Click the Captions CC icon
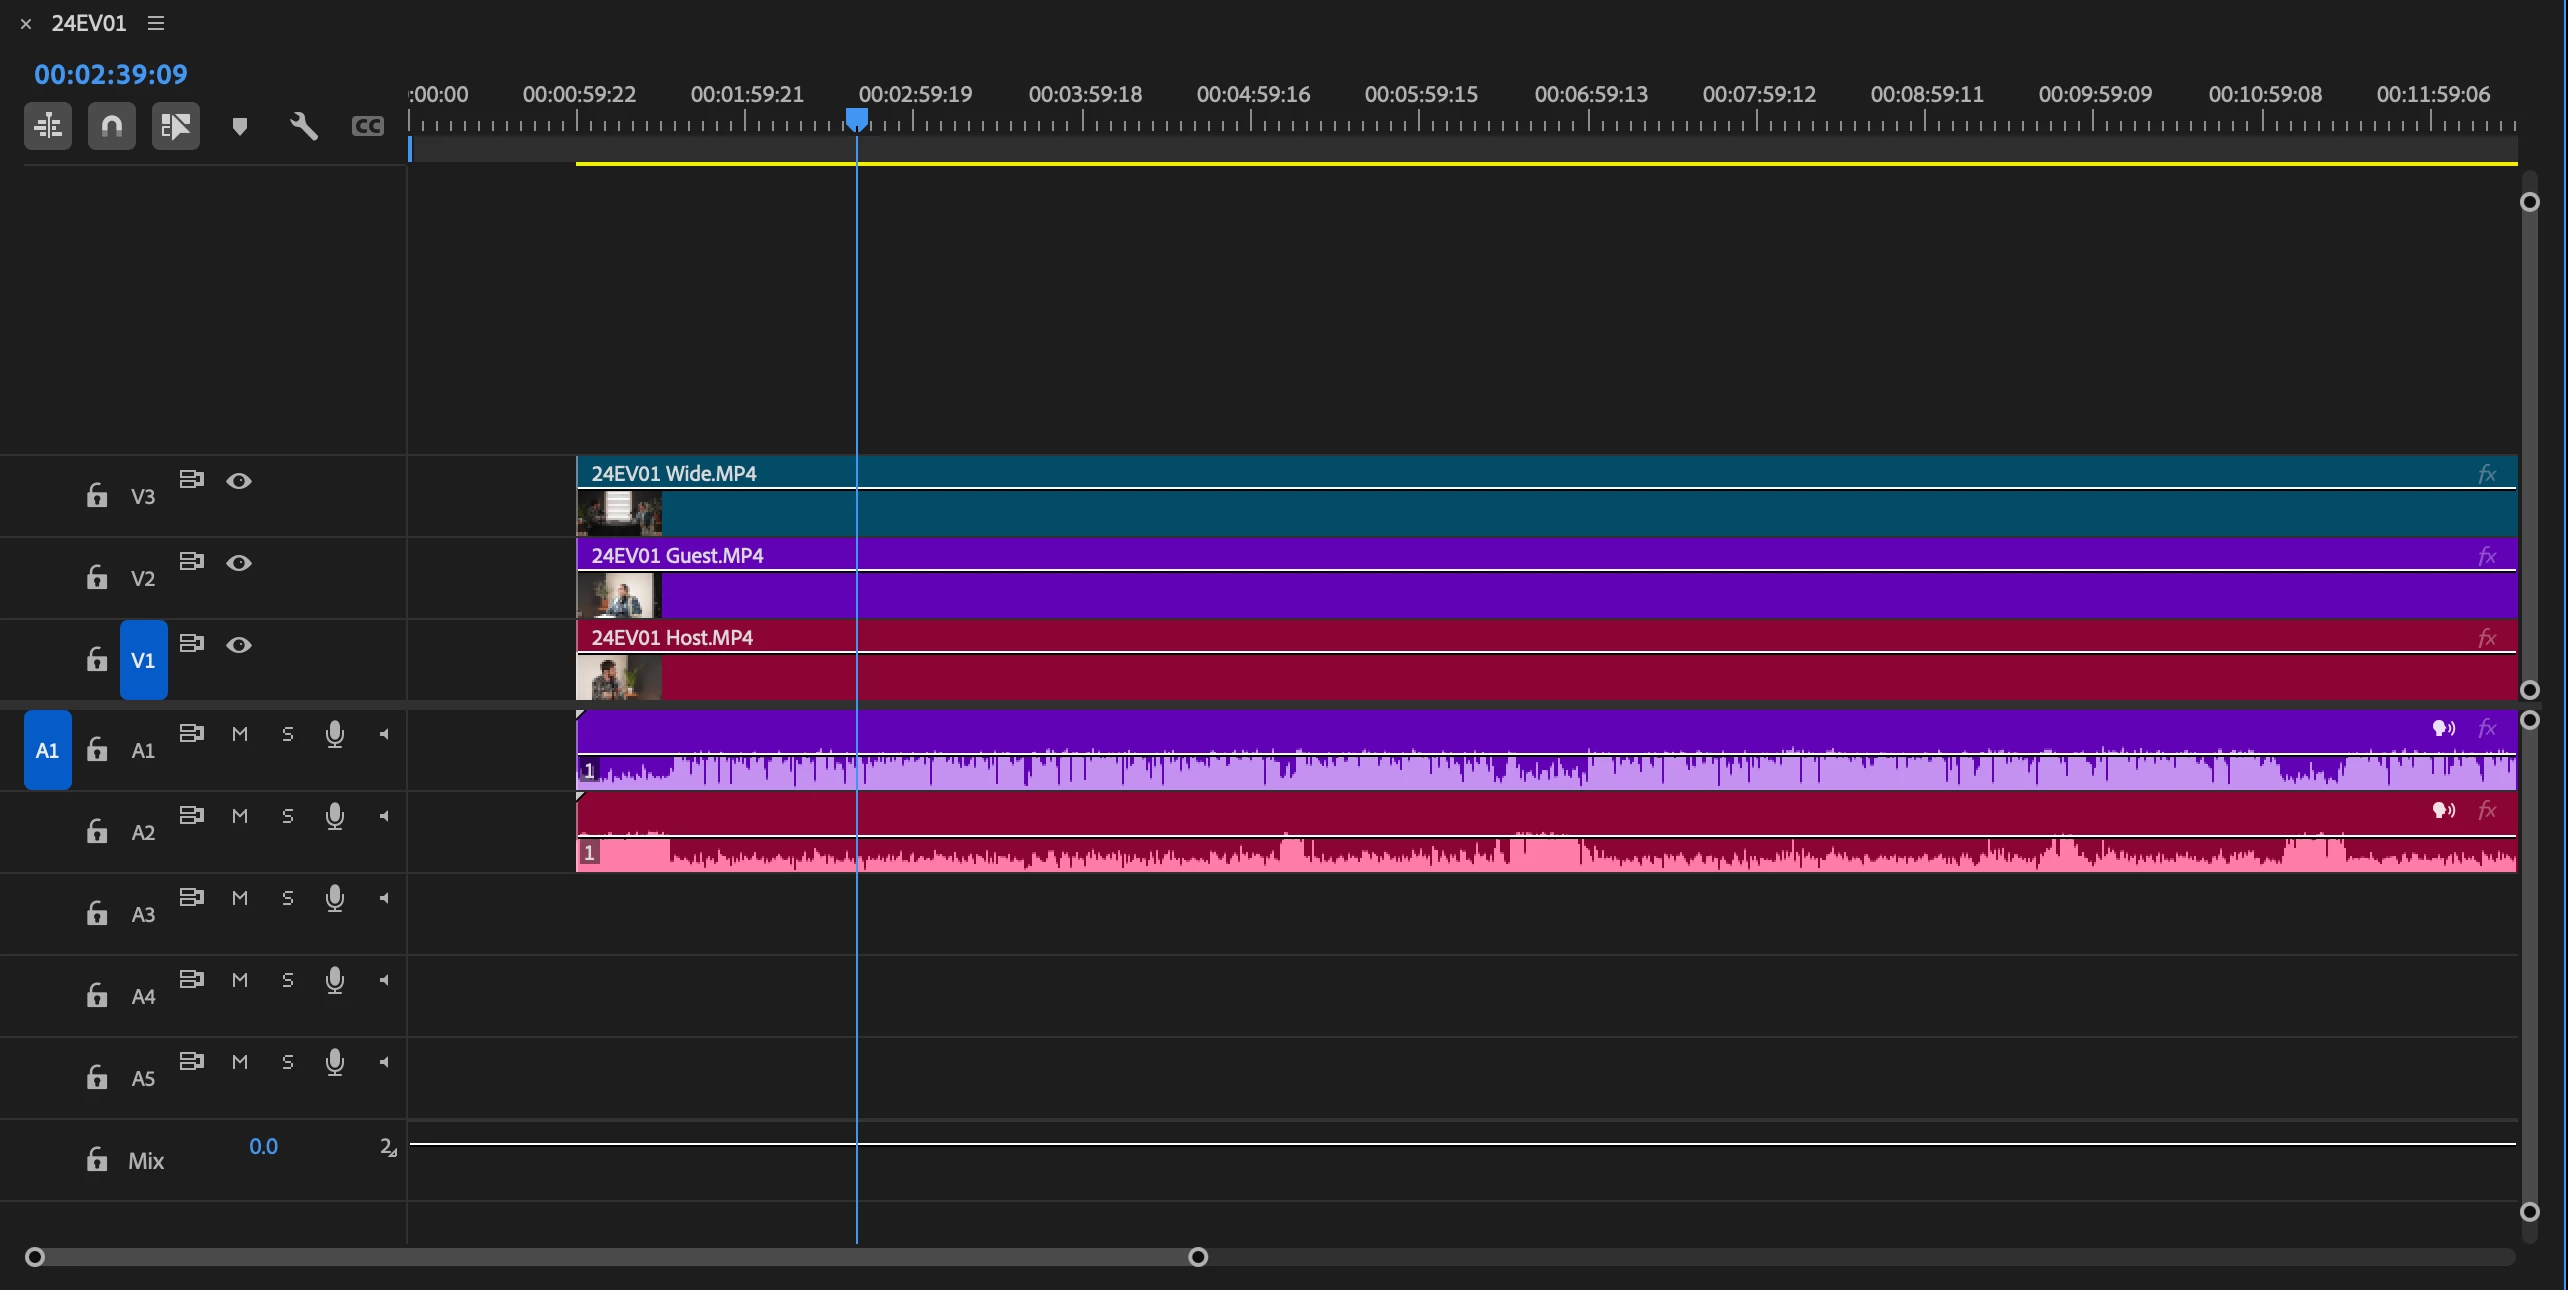This screenshot has width=2568, height=1290. [367, 126]
